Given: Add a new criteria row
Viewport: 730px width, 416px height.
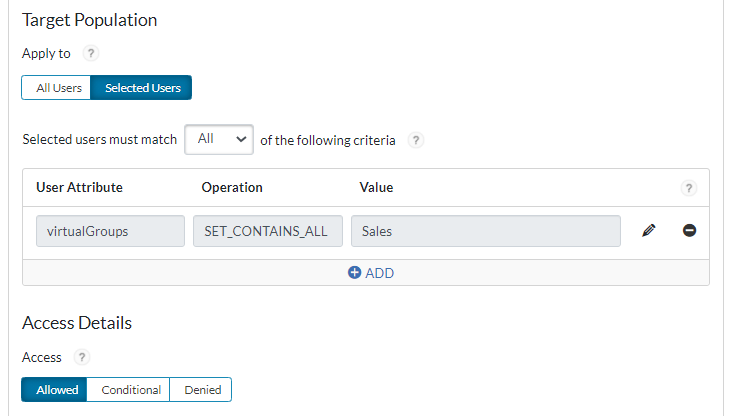Looking at the screenshot, I should (x=370, y=273).
